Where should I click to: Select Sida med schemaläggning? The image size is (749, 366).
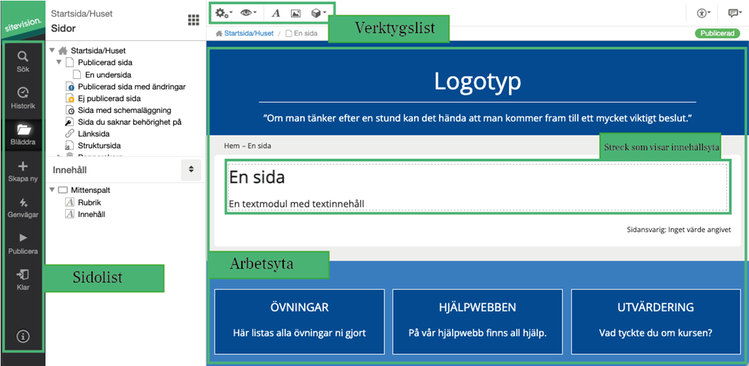point(124,110)
